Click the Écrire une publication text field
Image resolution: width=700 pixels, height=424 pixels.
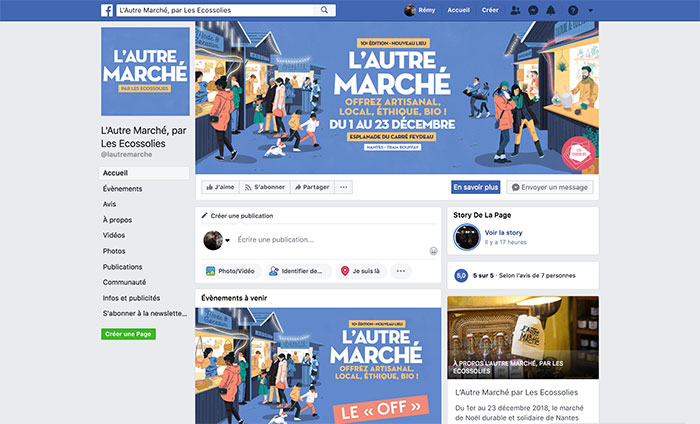pyautogui.click(x=330, y=240)
